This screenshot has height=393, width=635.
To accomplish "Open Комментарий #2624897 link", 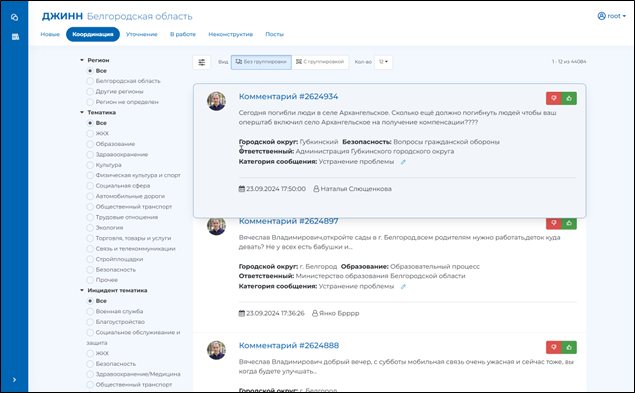I will click(288, 221).
